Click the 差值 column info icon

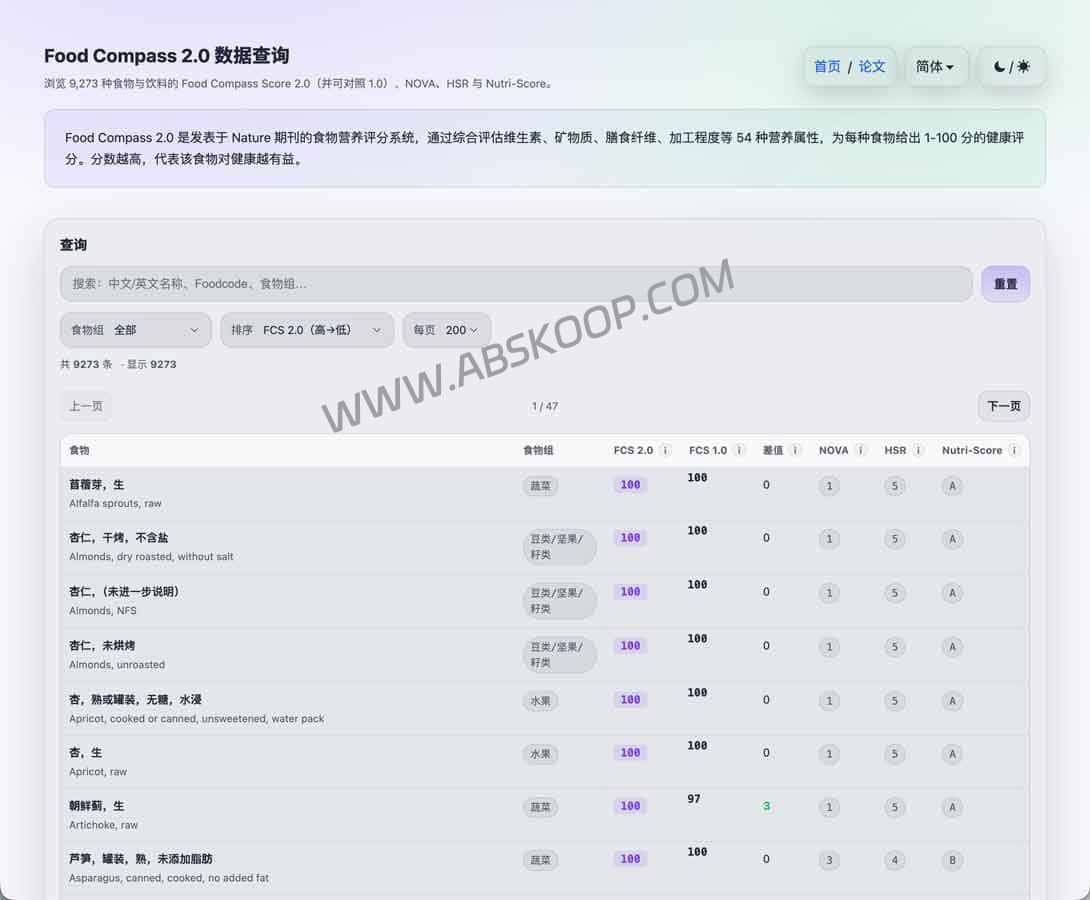(794, 448)
